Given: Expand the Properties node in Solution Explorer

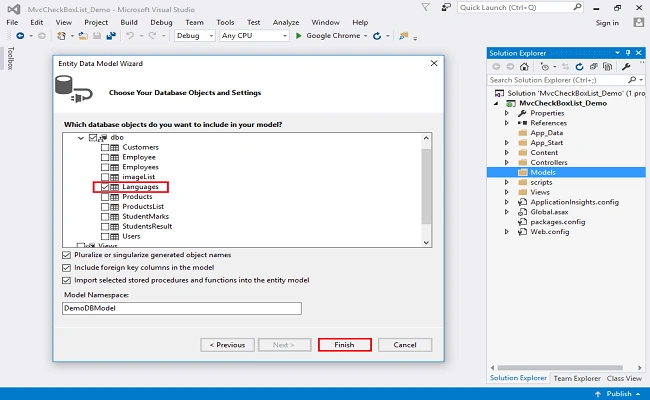Looking at the screenshot, I should (x=507, y=113).
